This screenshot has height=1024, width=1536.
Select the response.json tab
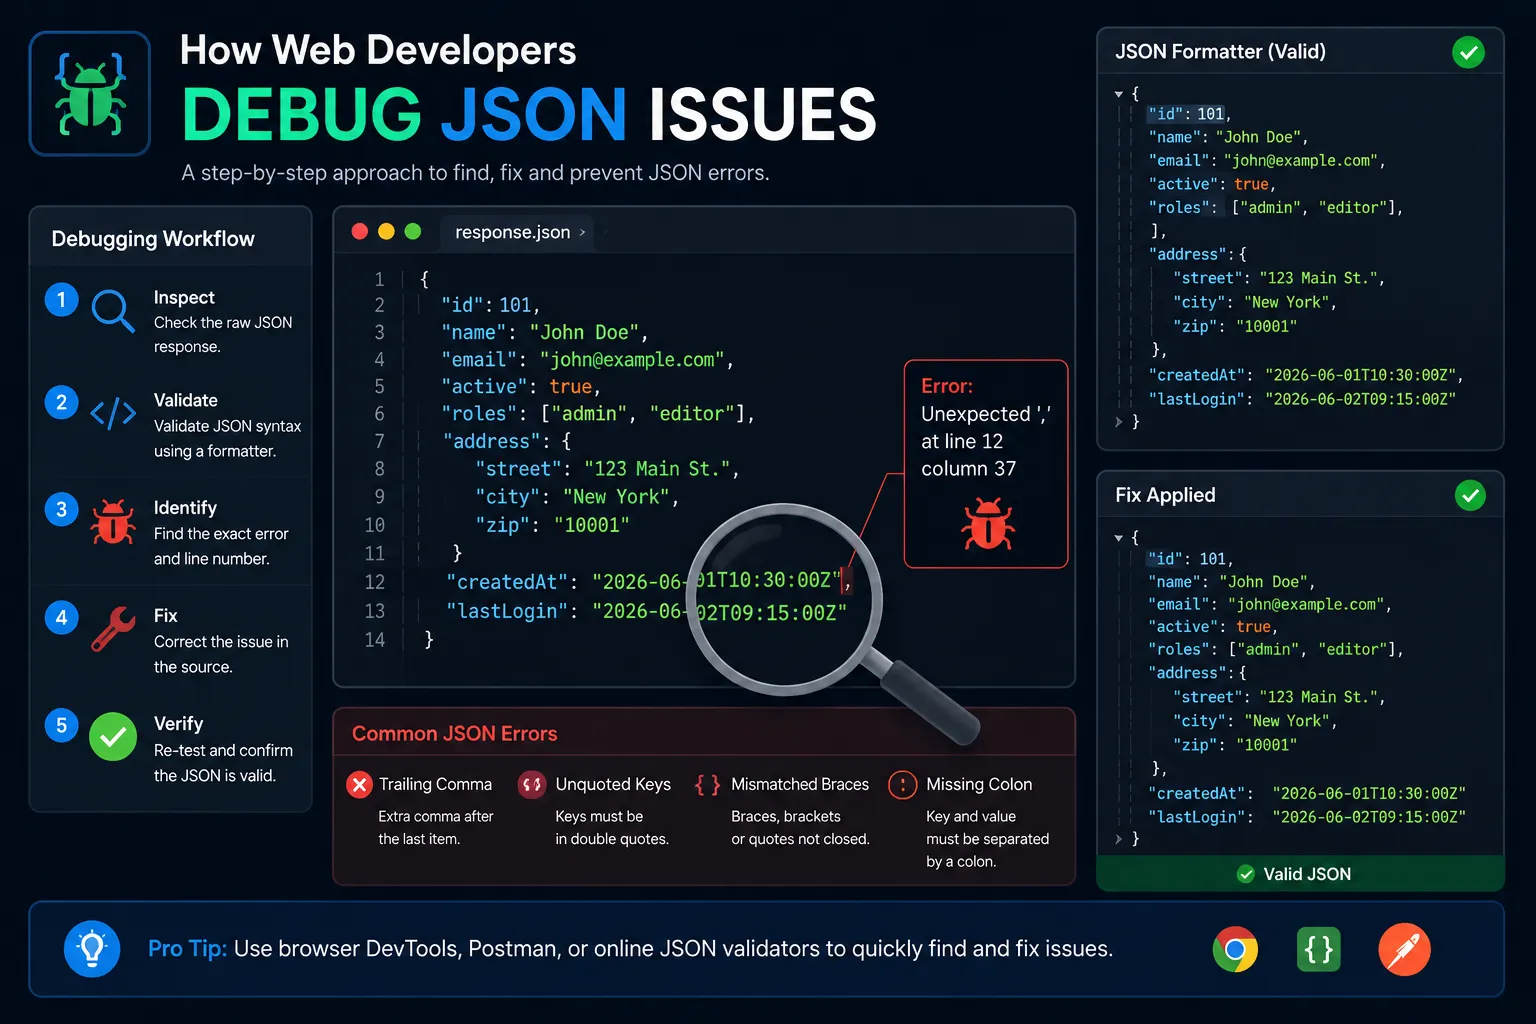[x=517, y=232]
